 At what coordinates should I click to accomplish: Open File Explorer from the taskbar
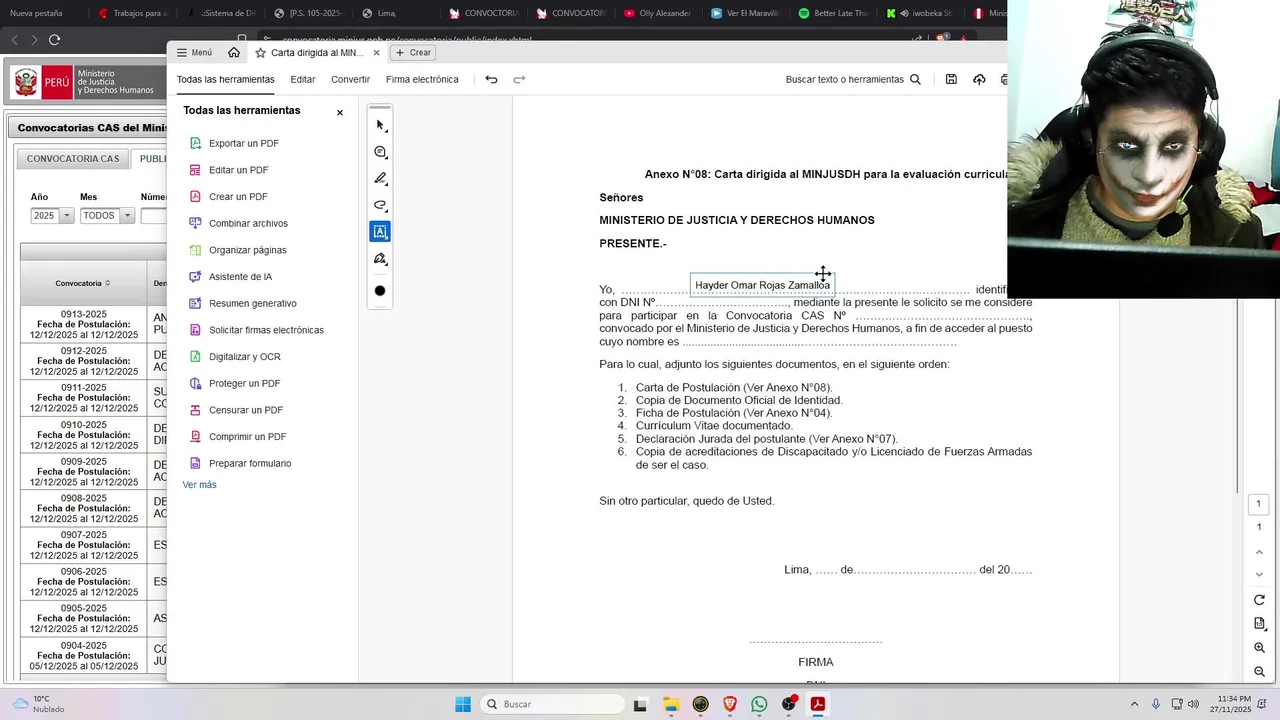pos(670,704)
